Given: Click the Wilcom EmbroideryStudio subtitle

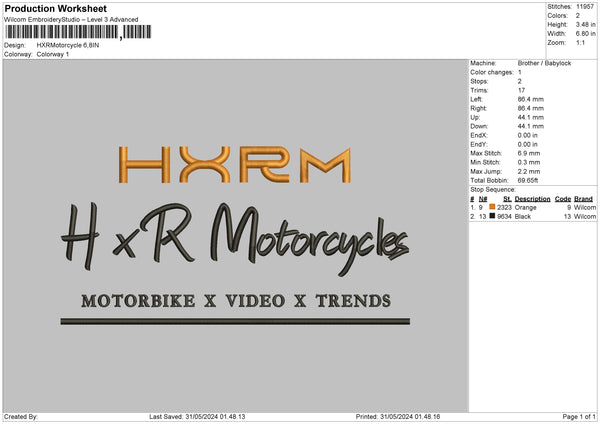Looking at the screenshot, I should pos(71,20).
